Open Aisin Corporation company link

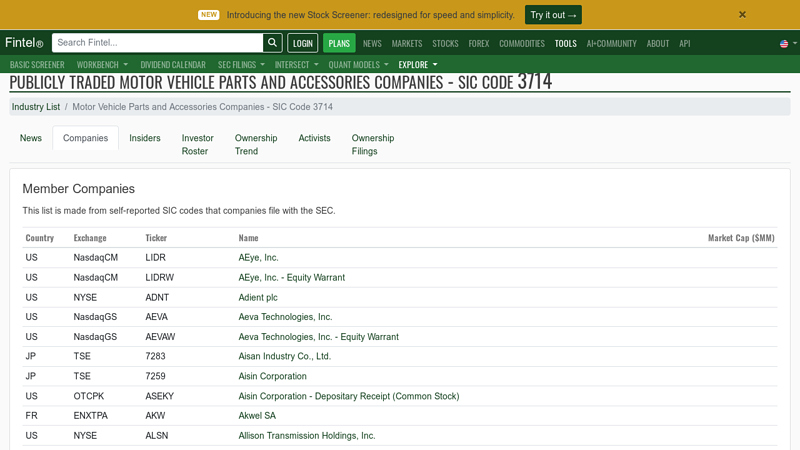[272, 376]
